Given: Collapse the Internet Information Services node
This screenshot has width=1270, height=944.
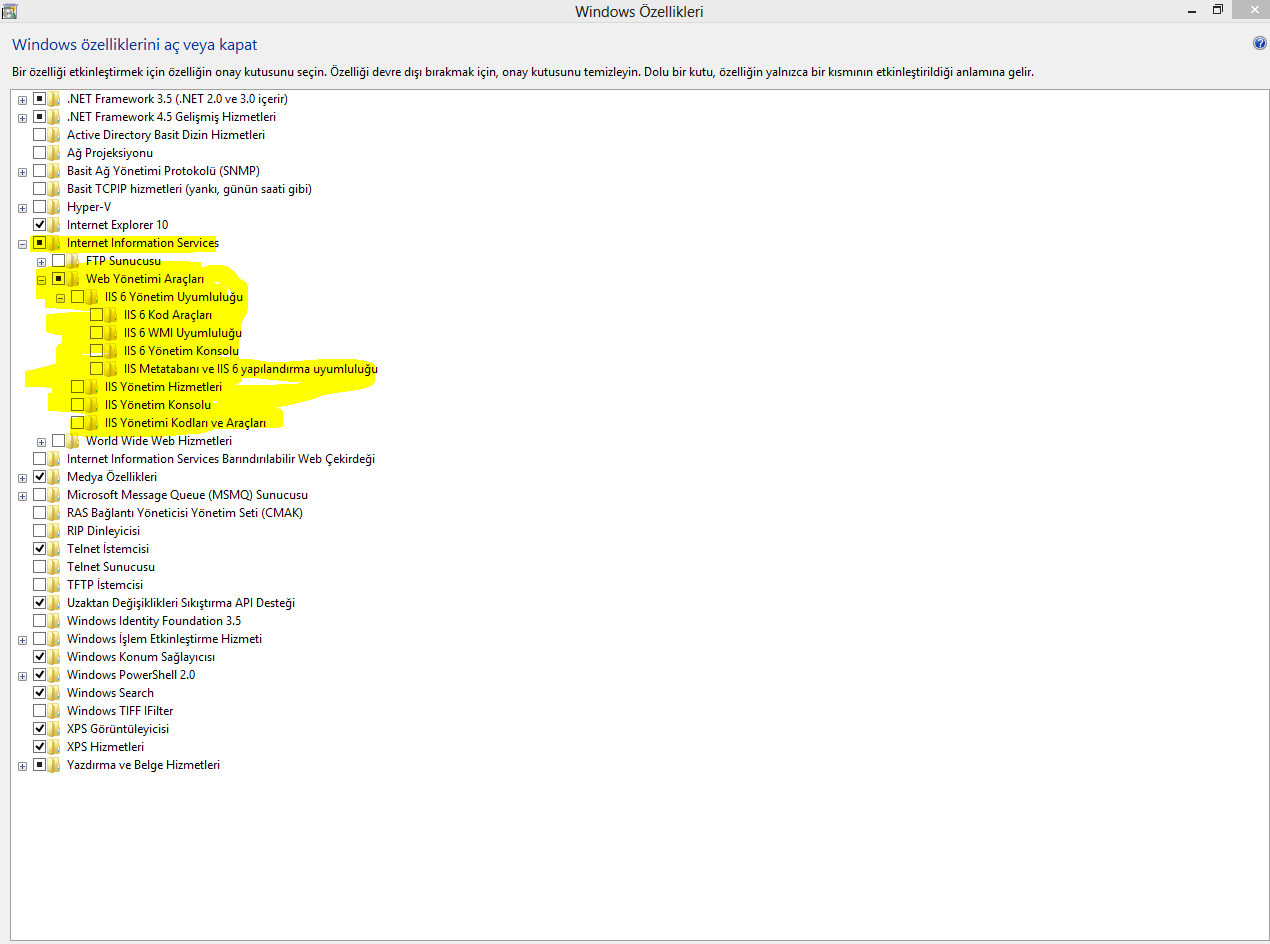Looking at the screenshot, I should 22,244.
